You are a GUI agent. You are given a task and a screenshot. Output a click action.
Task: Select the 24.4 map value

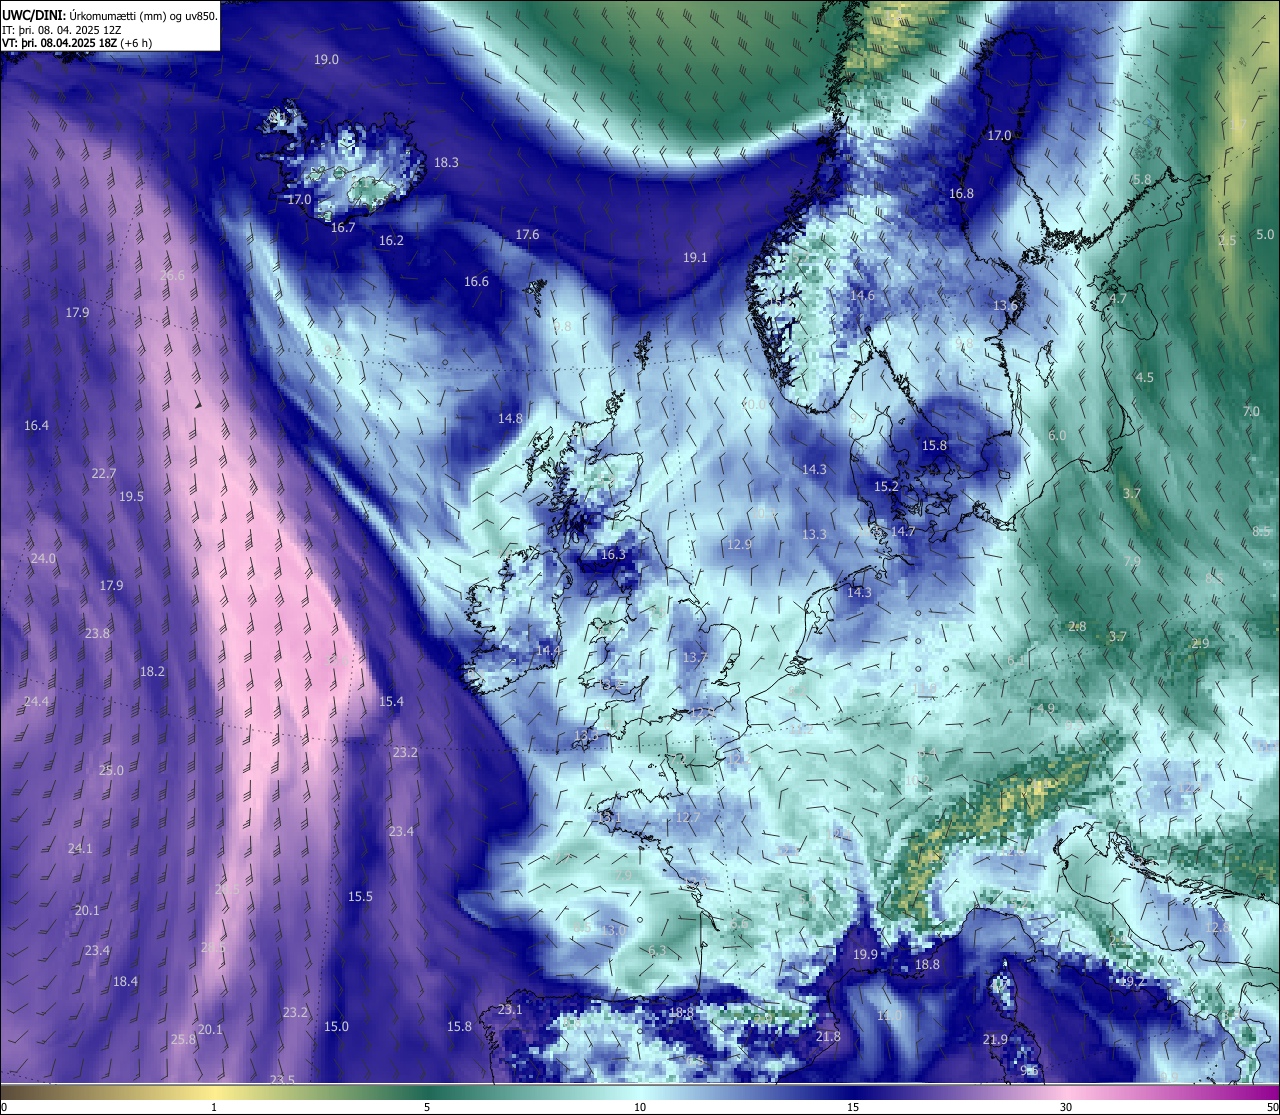pyautogui.click(x=36, y=702)
